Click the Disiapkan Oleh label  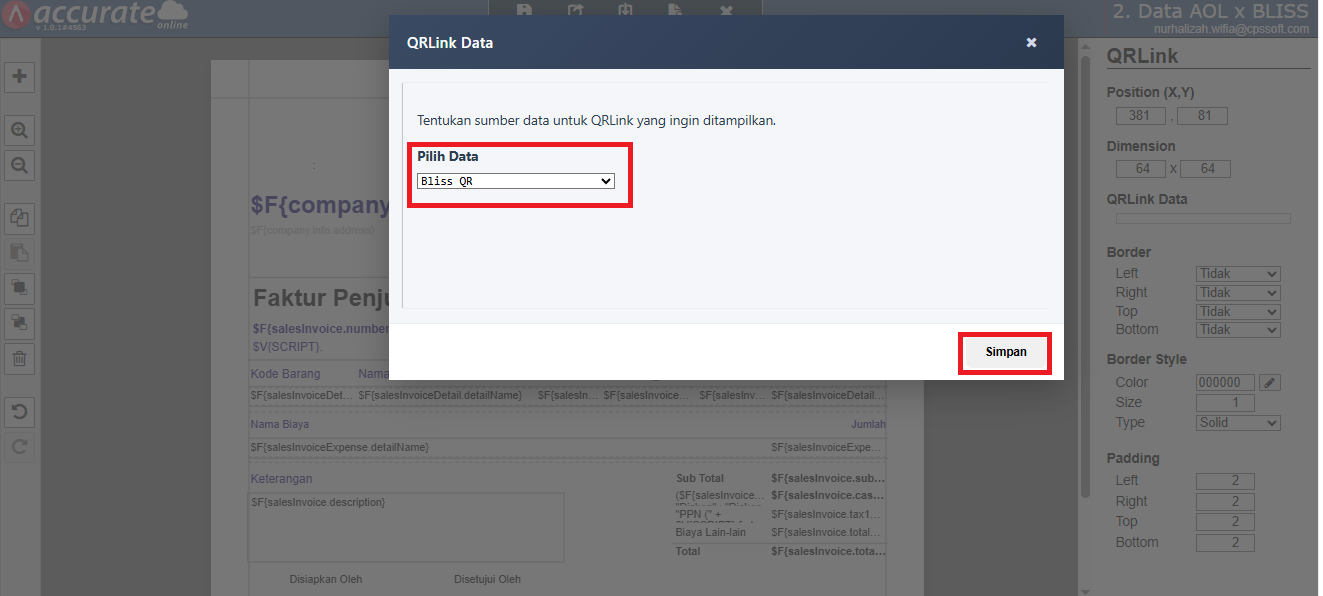(x=326, y=579)
